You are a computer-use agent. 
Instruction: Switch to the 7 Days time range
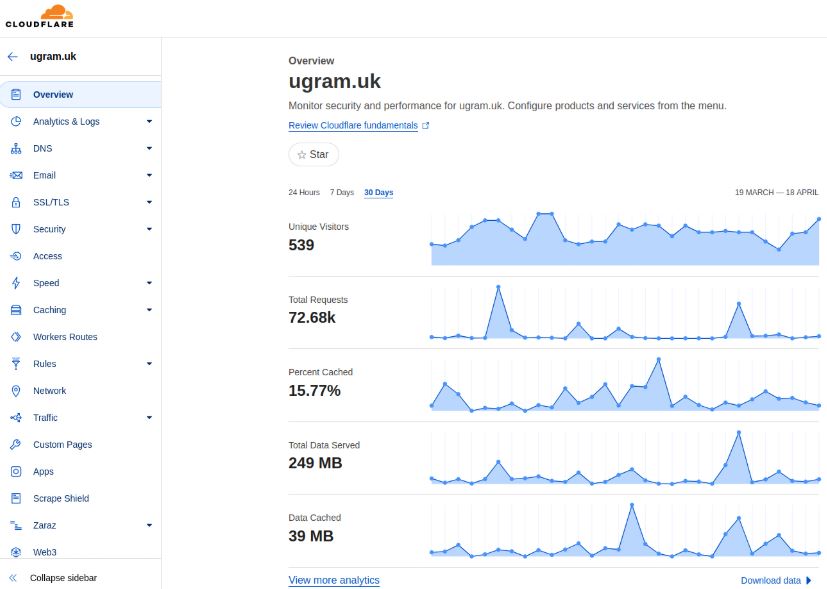[342, 192]
